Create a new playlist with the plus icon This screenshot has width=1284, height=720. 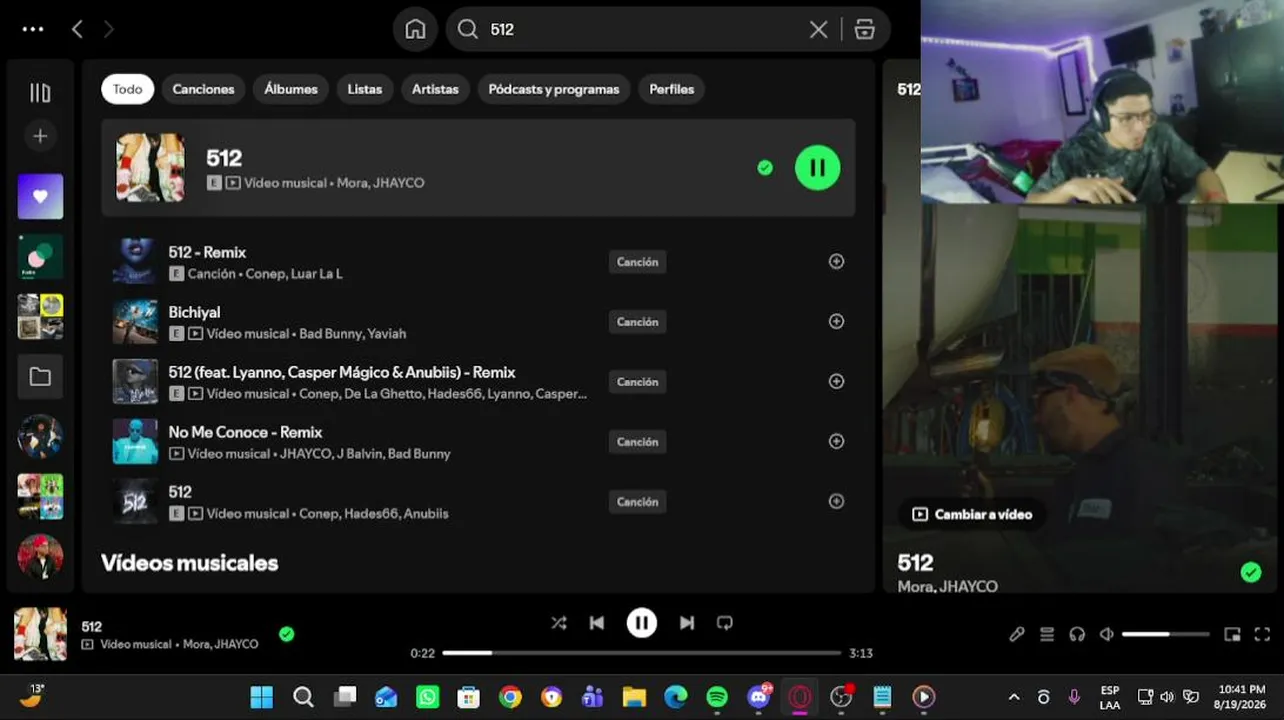(40, 136)
